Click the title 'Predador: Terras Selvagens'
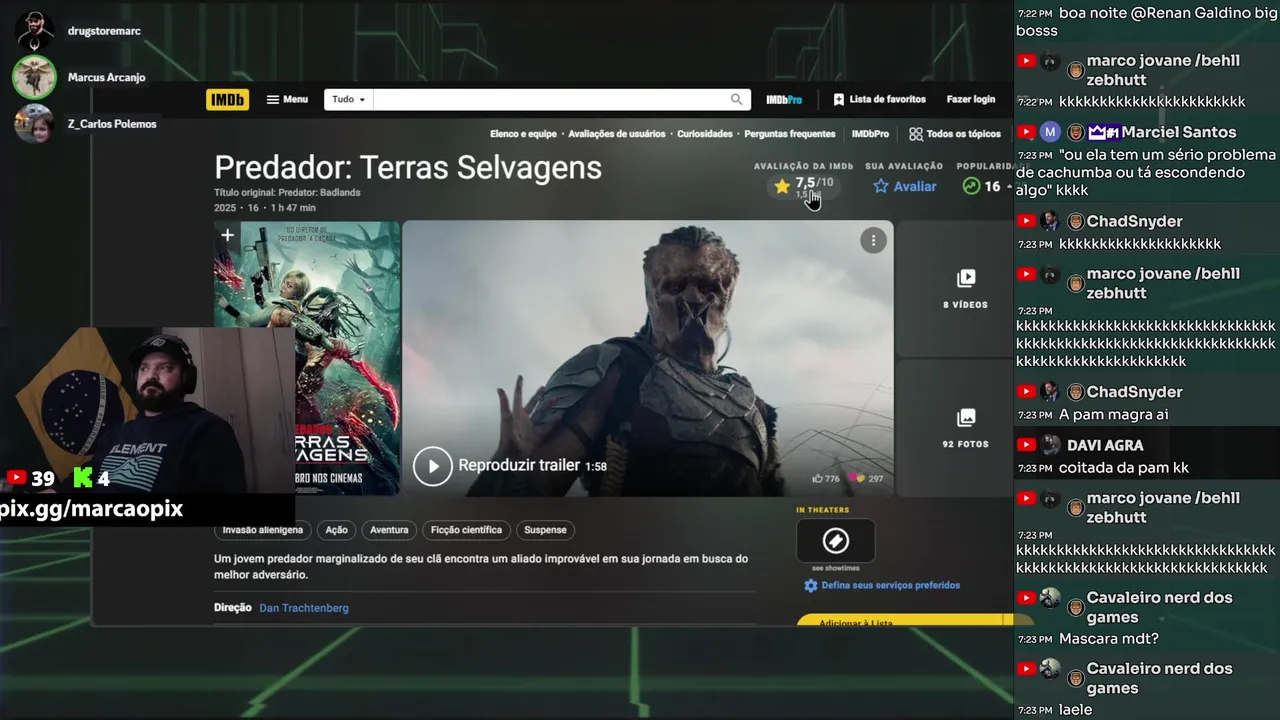This screenshot has height=720, width=1280. coord(408,167)
